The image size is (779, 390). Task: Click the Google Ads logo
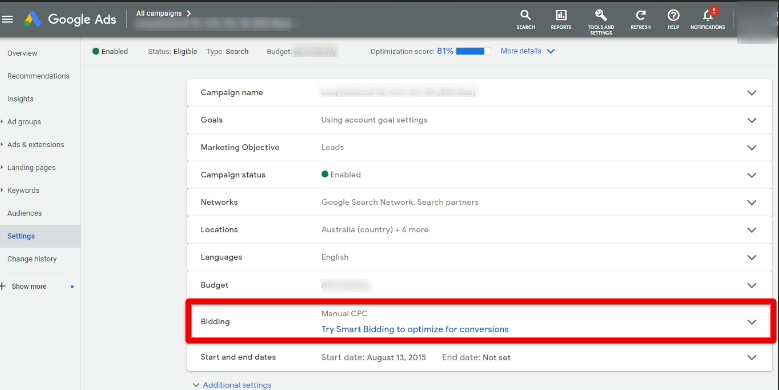pyautogui.click(x=70, y=19)
